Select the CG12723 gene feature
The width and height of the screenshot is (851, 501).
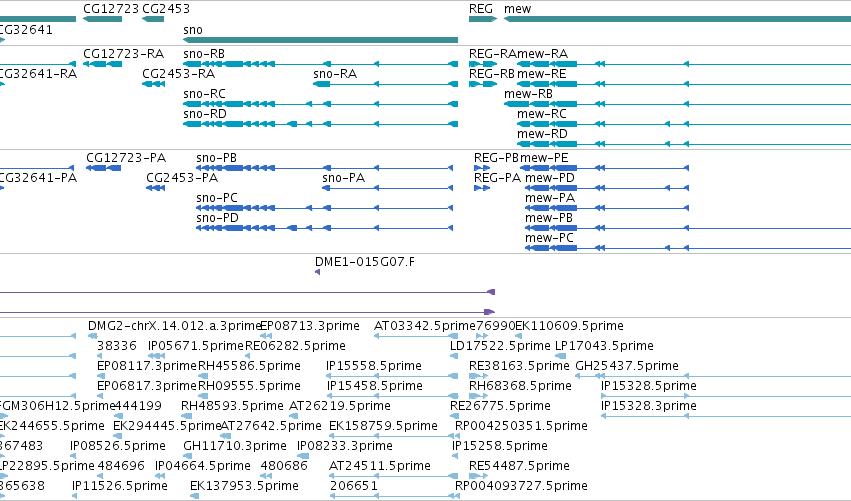[102, 19]
